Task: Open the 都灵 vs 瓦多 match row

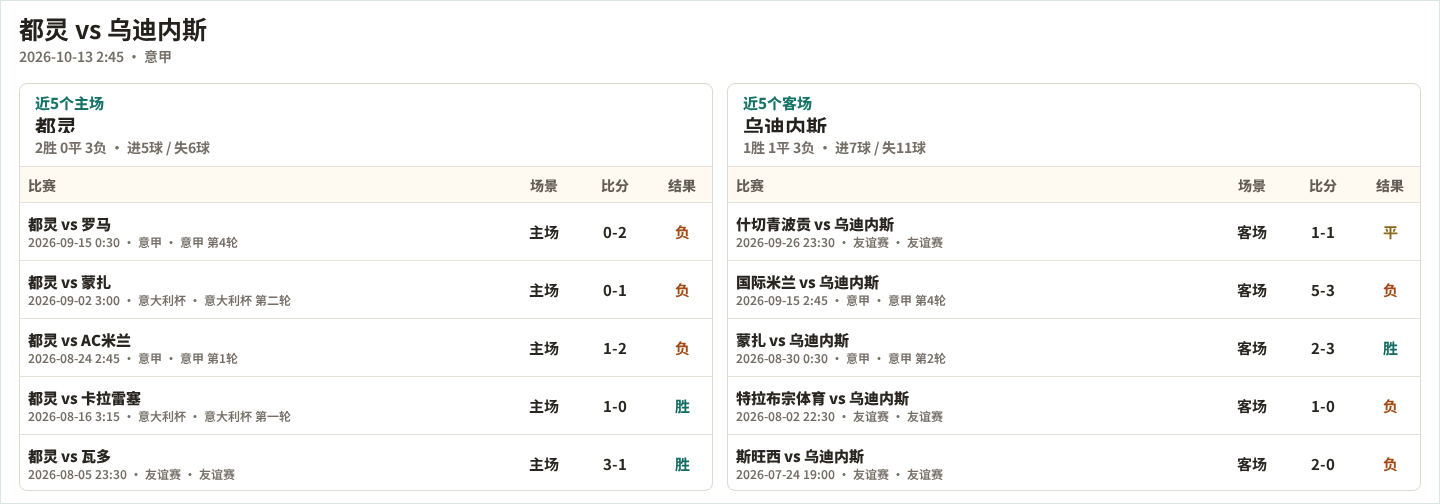Action: 366,463
